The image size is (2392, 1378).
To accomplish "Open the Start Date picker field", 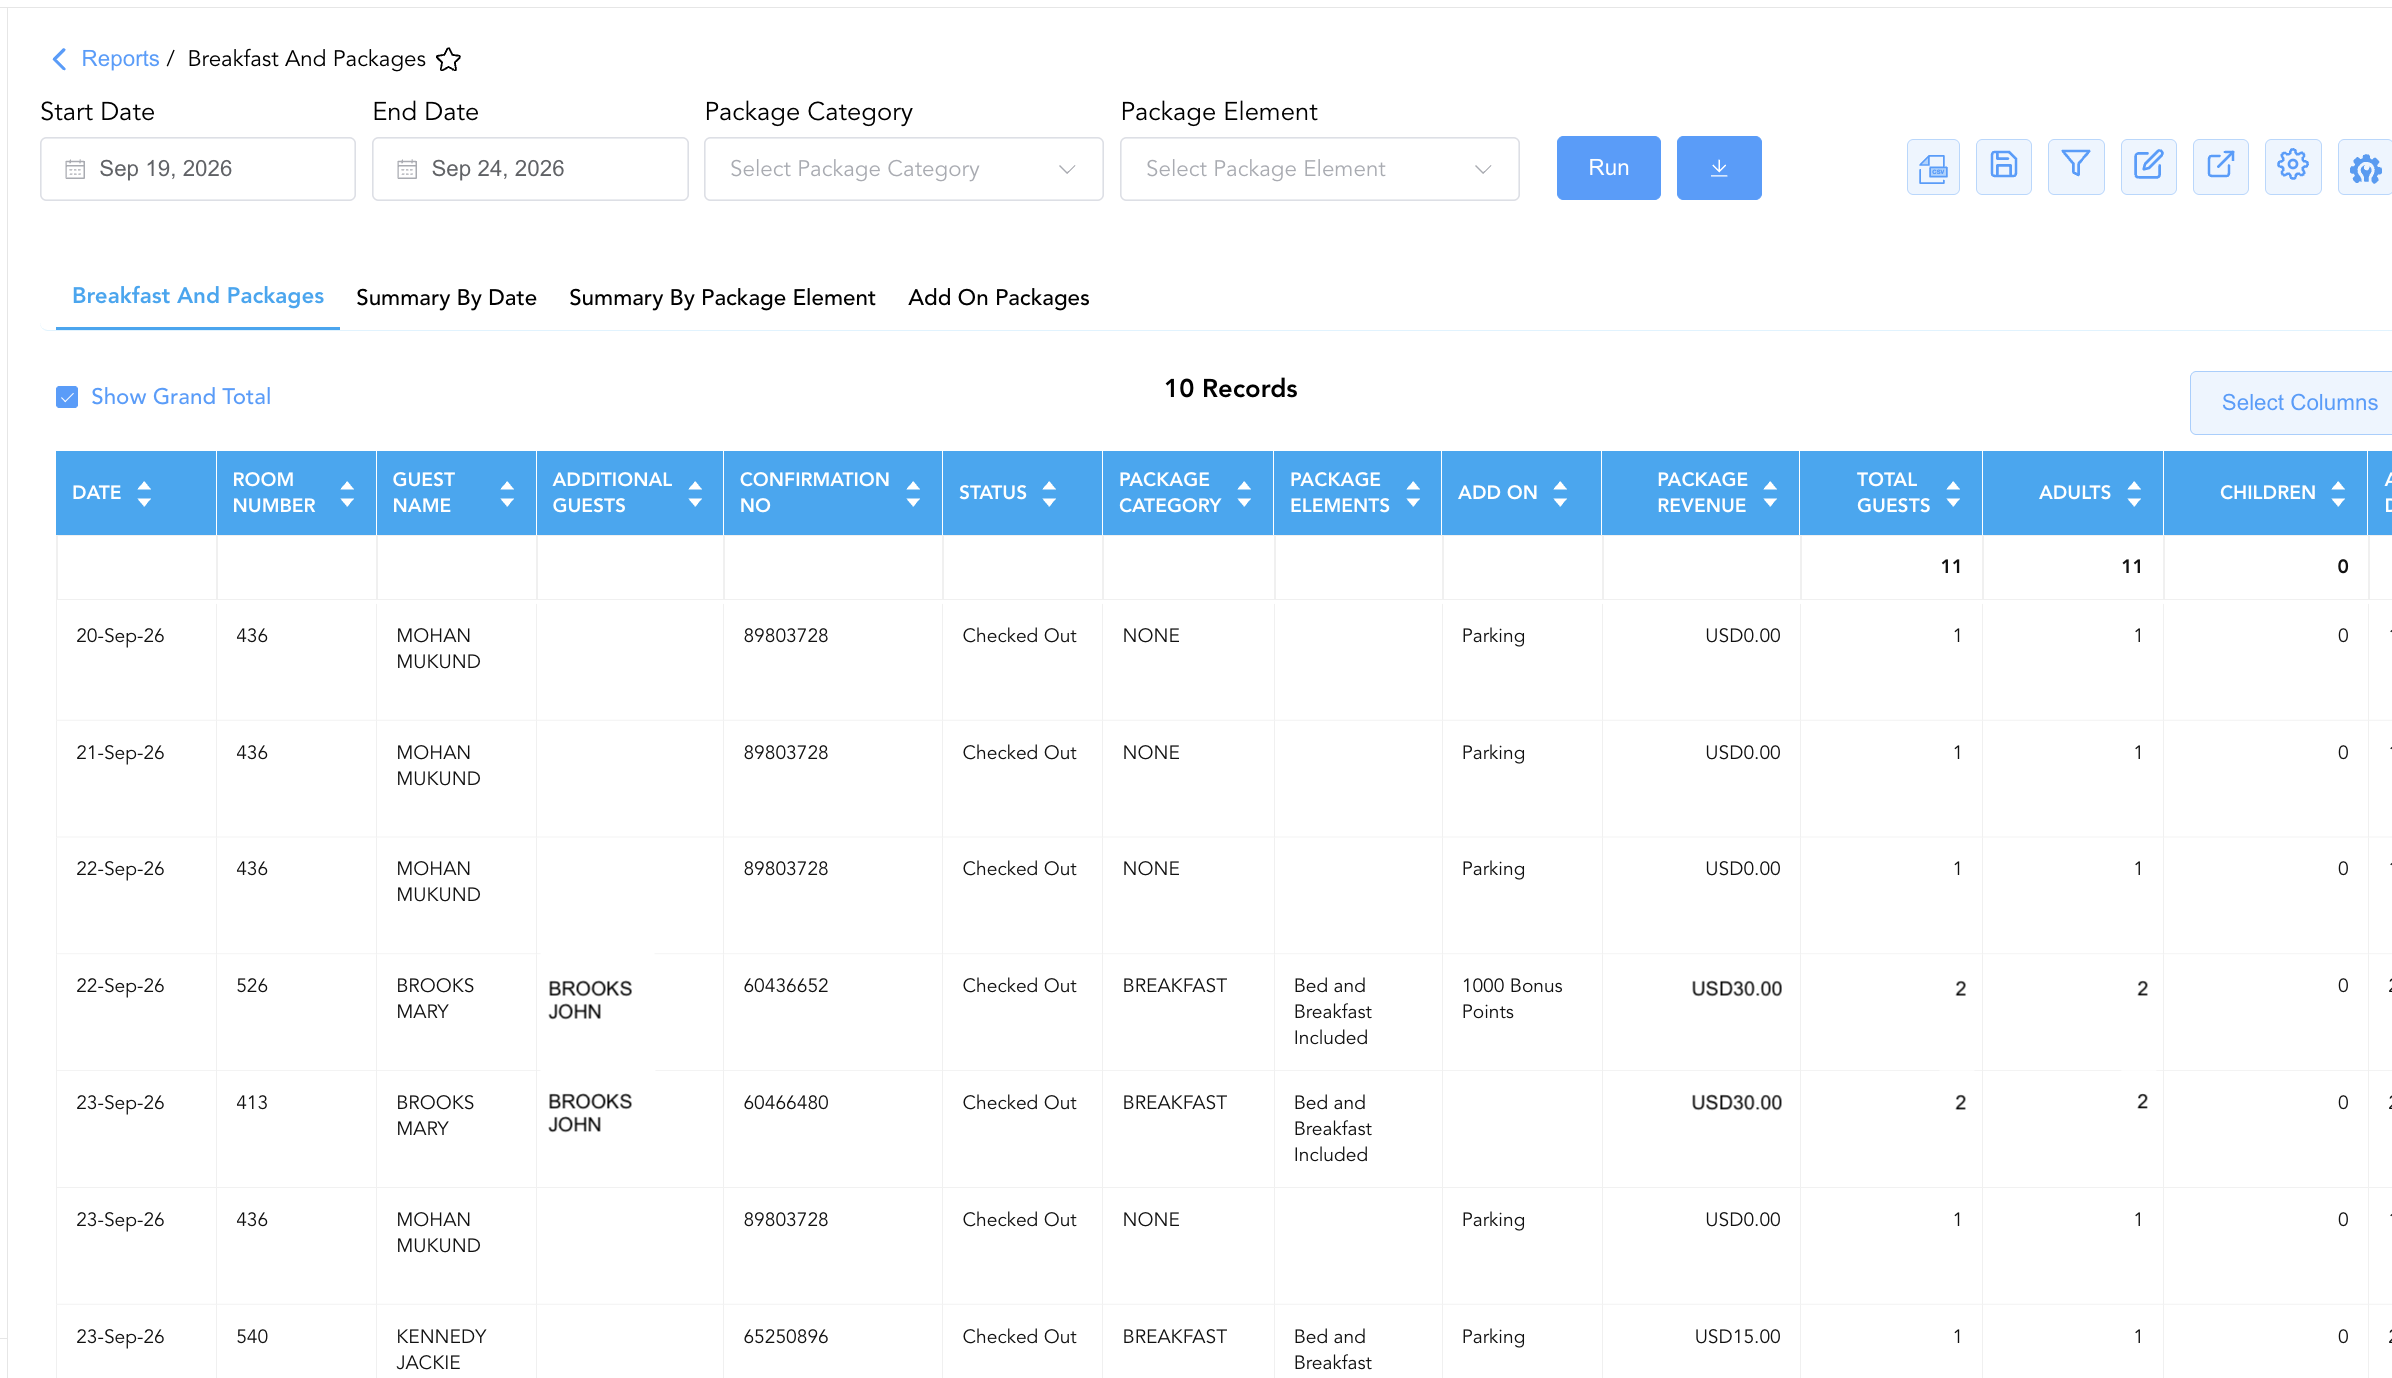I will click(198, 169).
